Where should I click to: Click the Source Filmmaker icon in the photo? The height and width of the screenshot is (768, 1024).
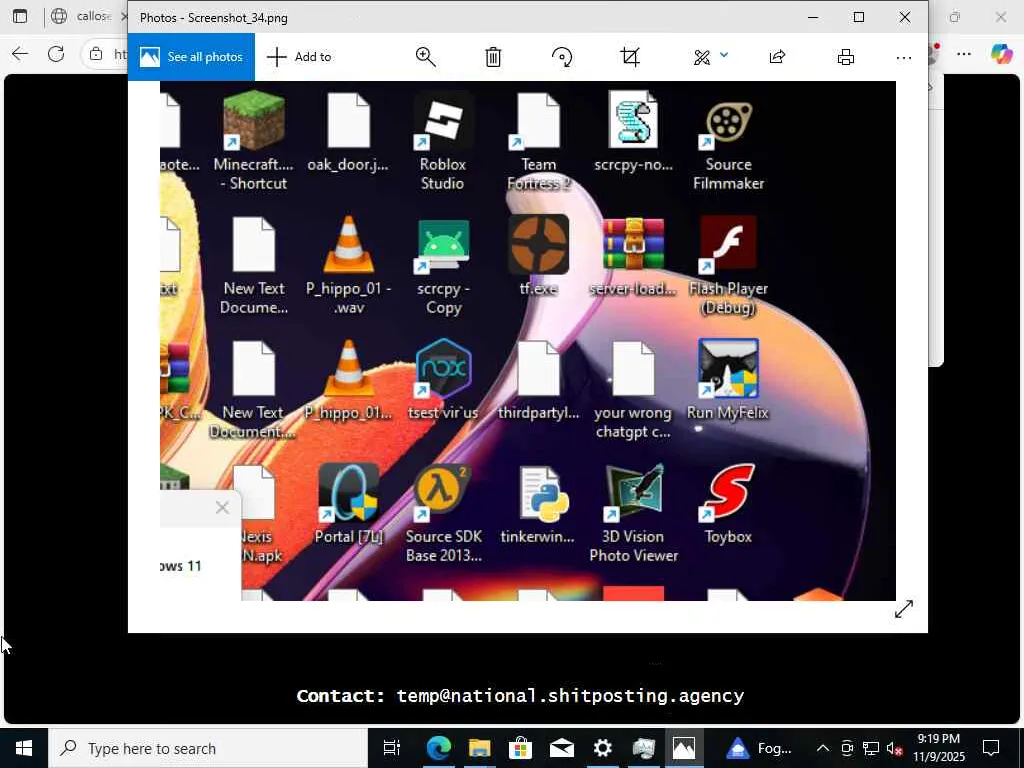pos(728,121)
